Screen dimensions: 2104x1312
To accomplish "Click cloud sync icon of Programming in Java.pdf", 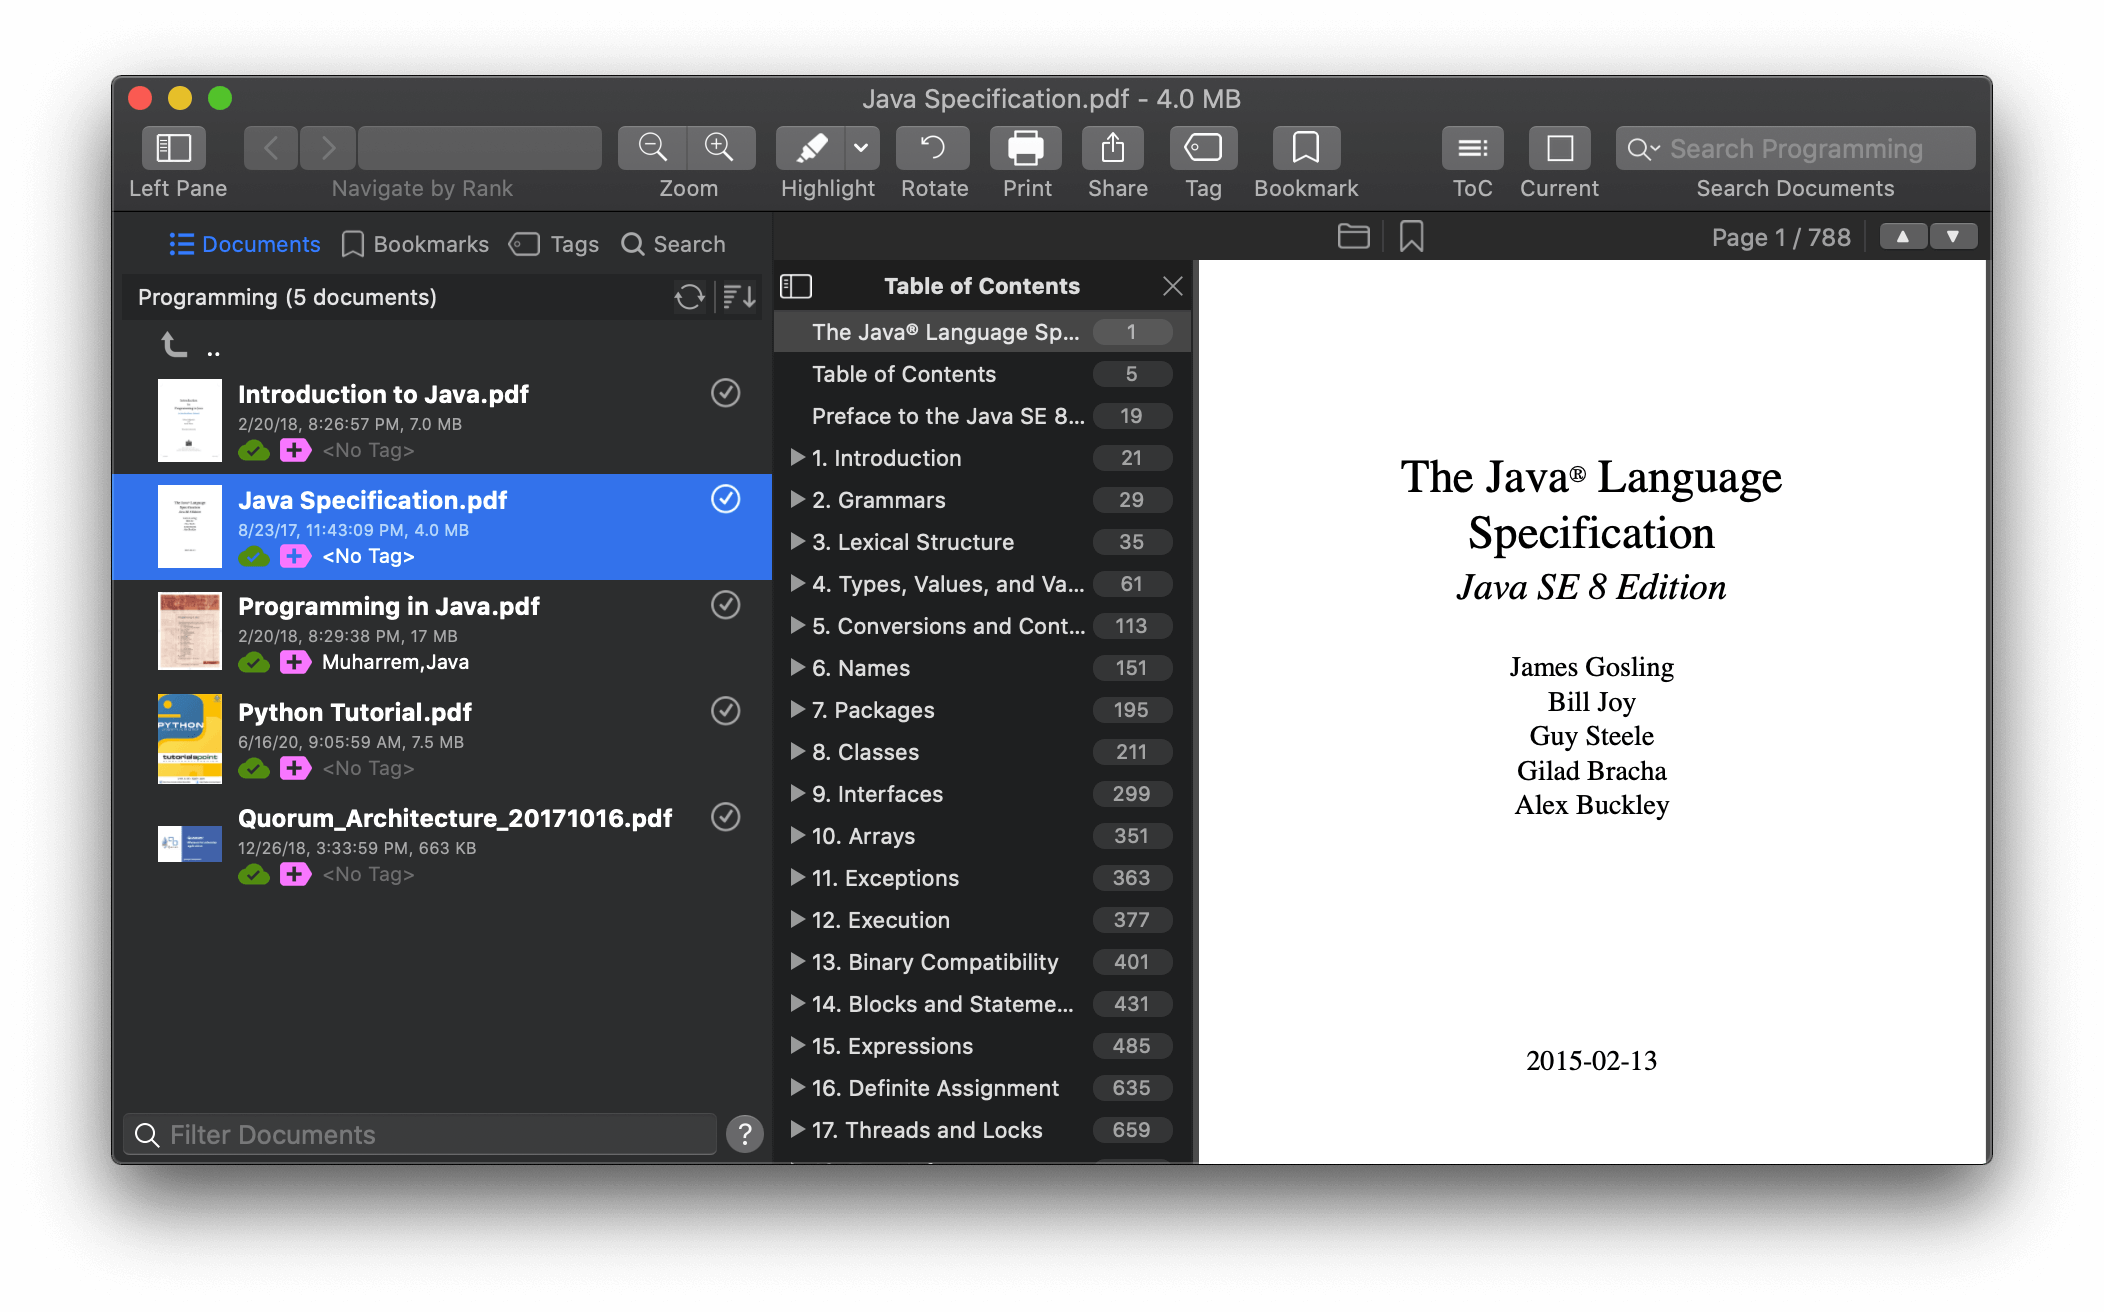I will (254, 662).
